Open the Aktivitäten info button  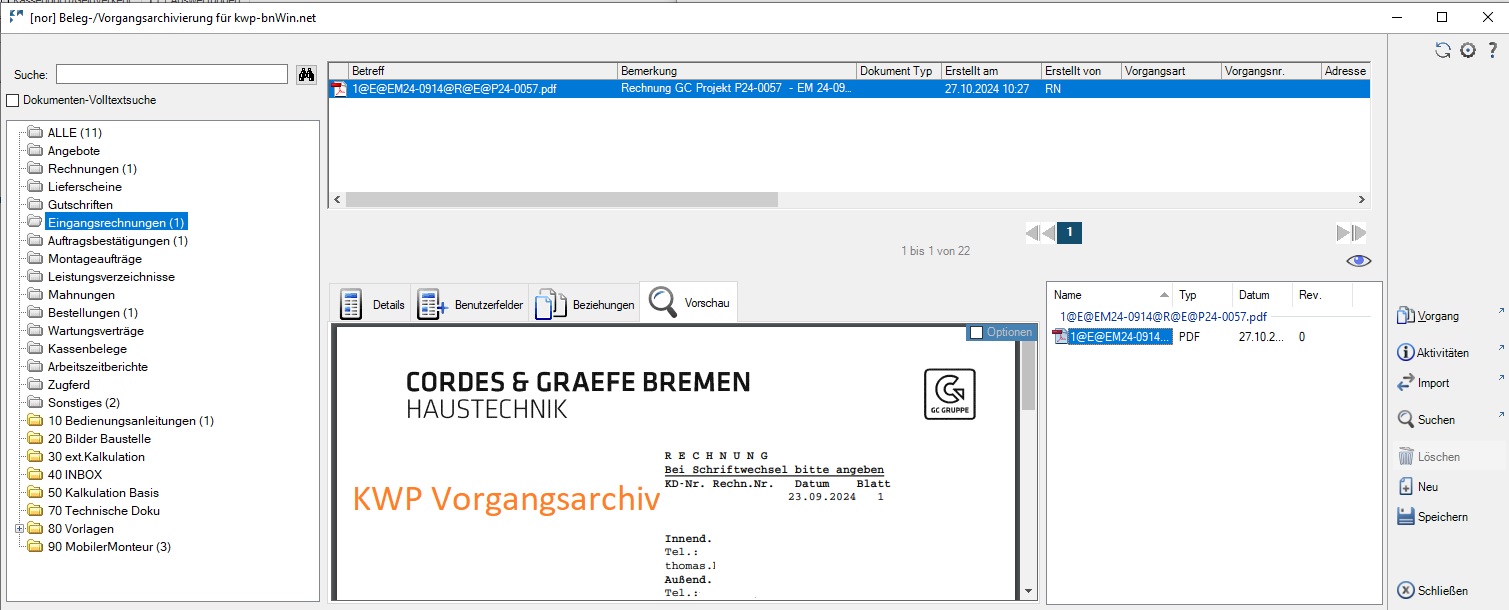(x=1433, y=353)
